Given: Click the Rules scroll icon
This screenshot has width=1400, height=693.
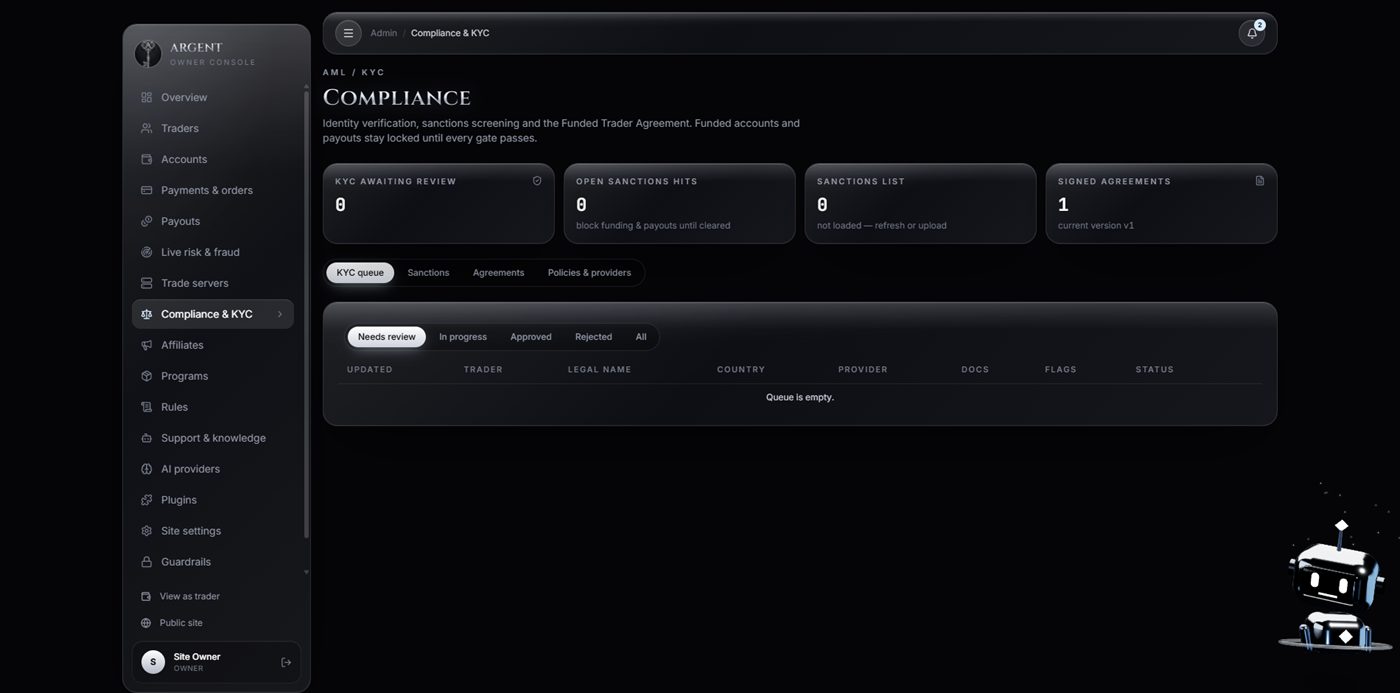Looking at the screenshot, I should tap(146, 407).
